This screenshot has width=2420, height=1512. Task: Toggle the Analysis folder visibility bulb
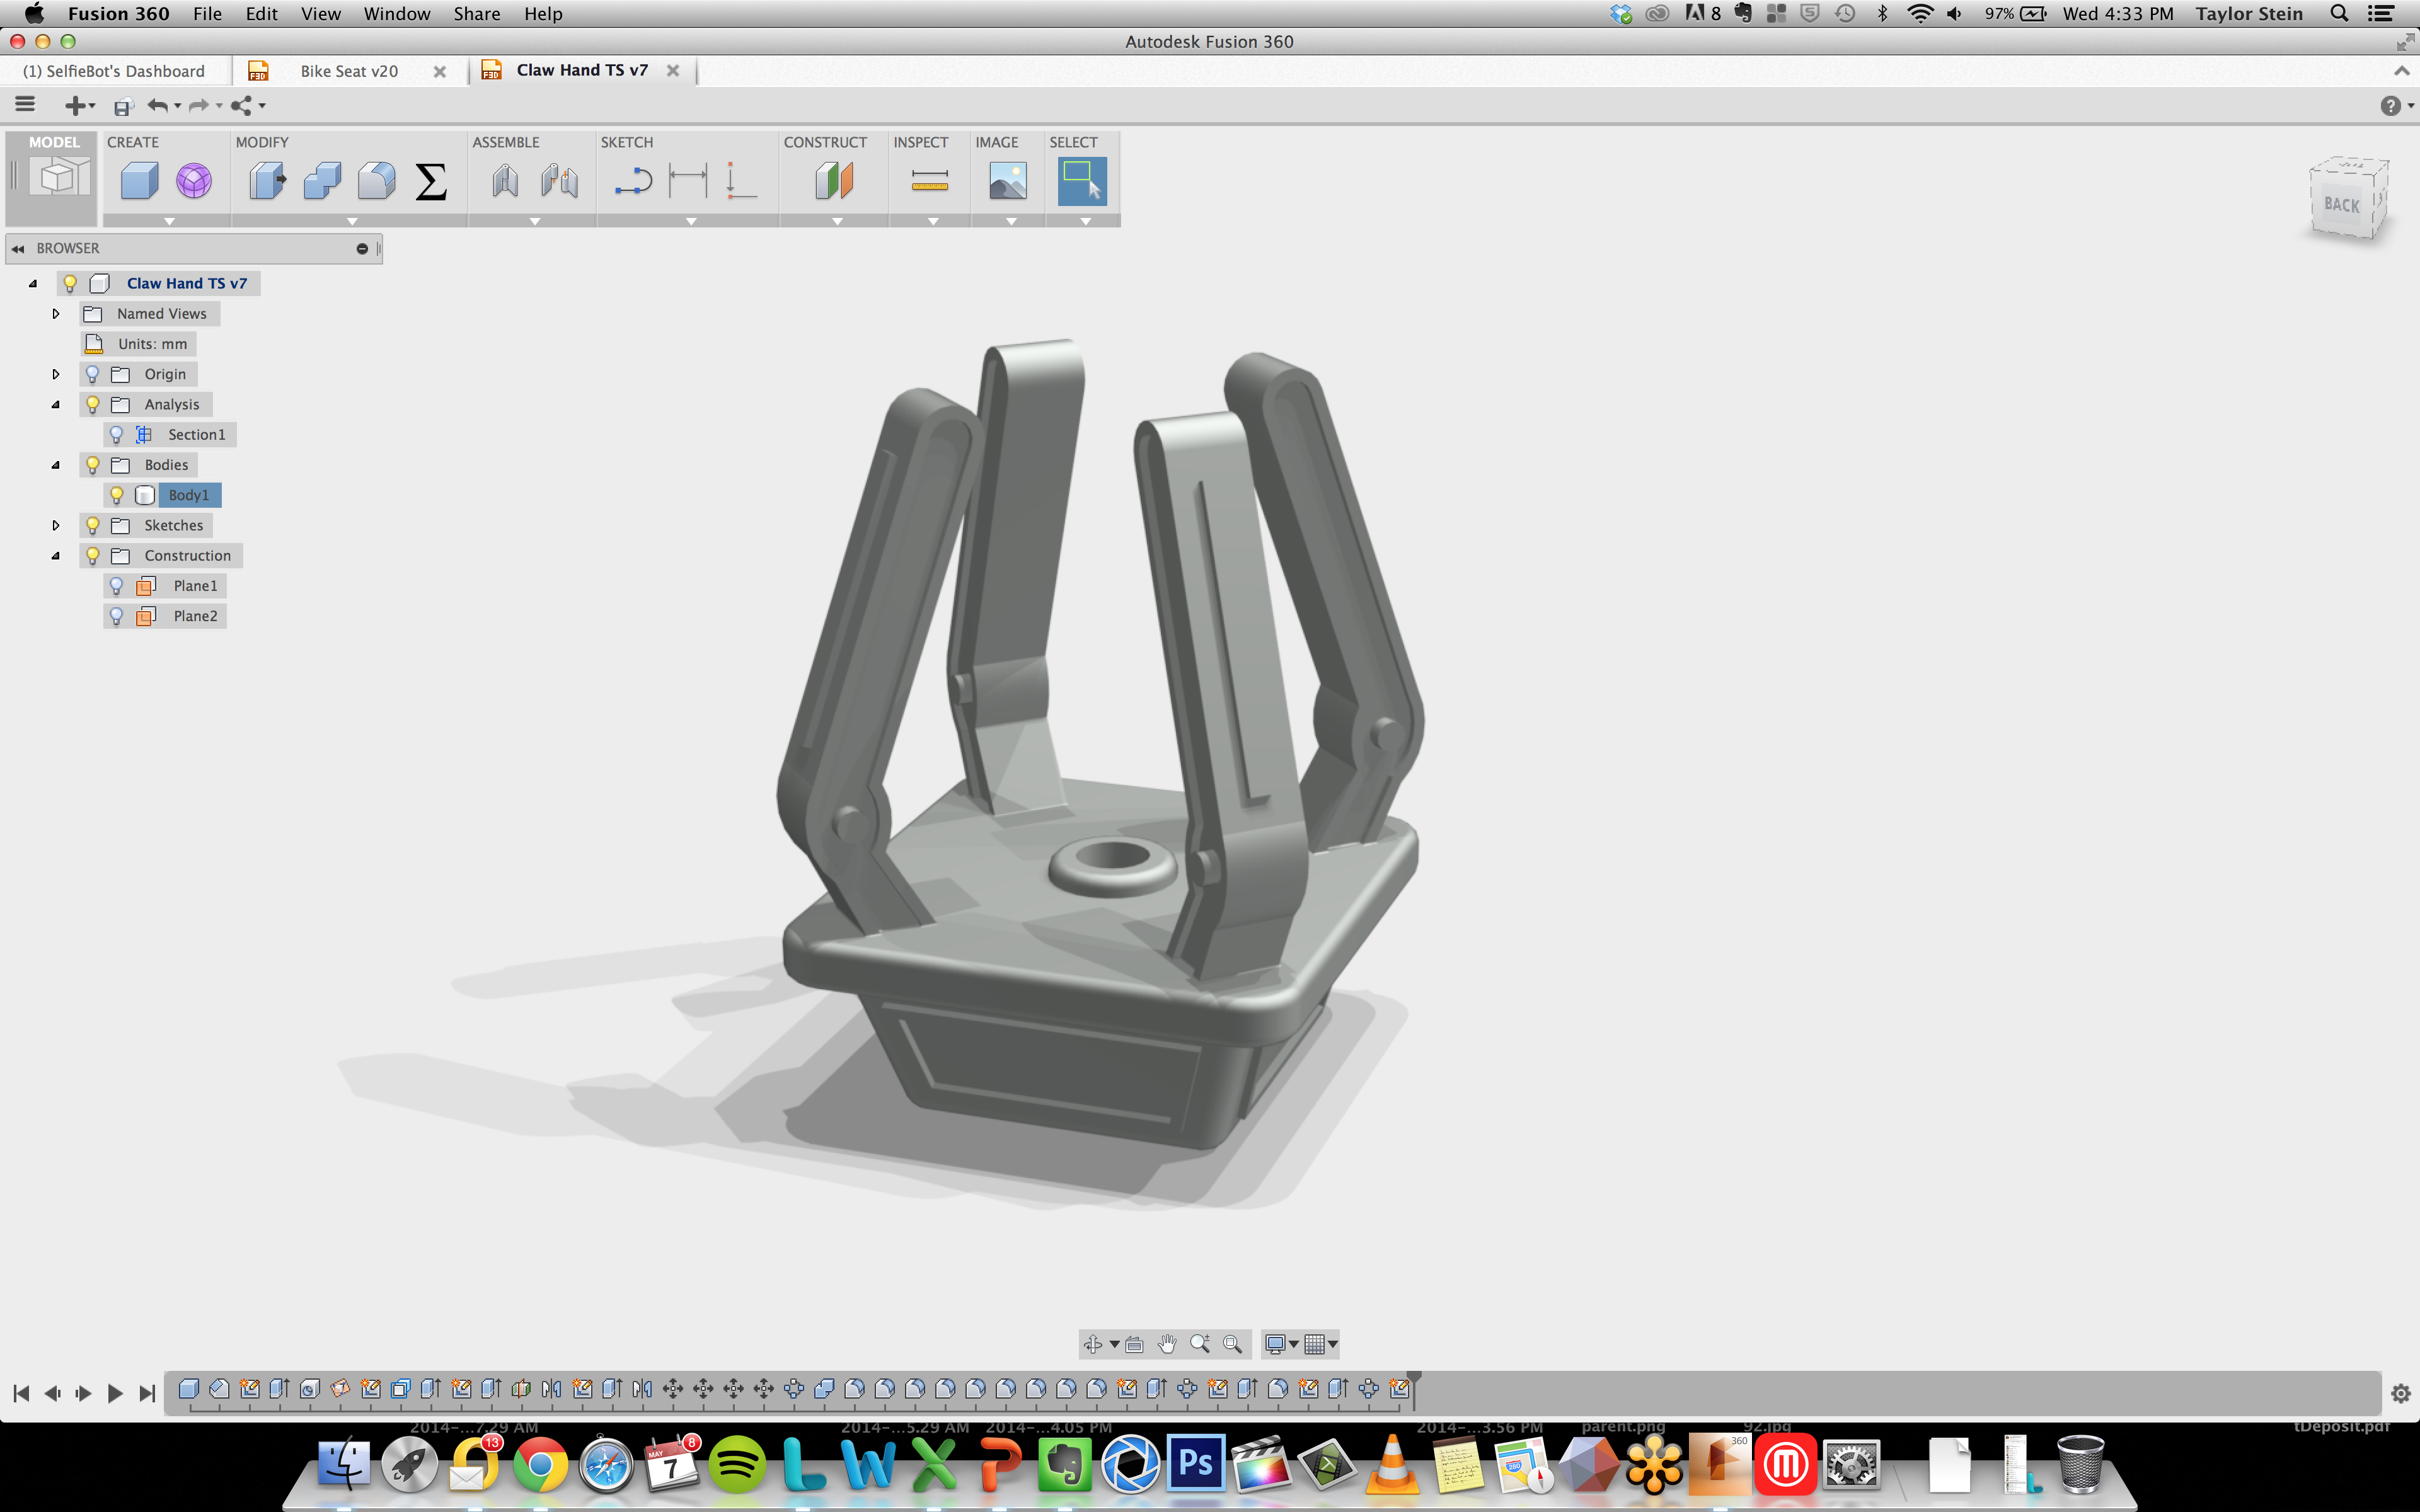tap(92, 405)
